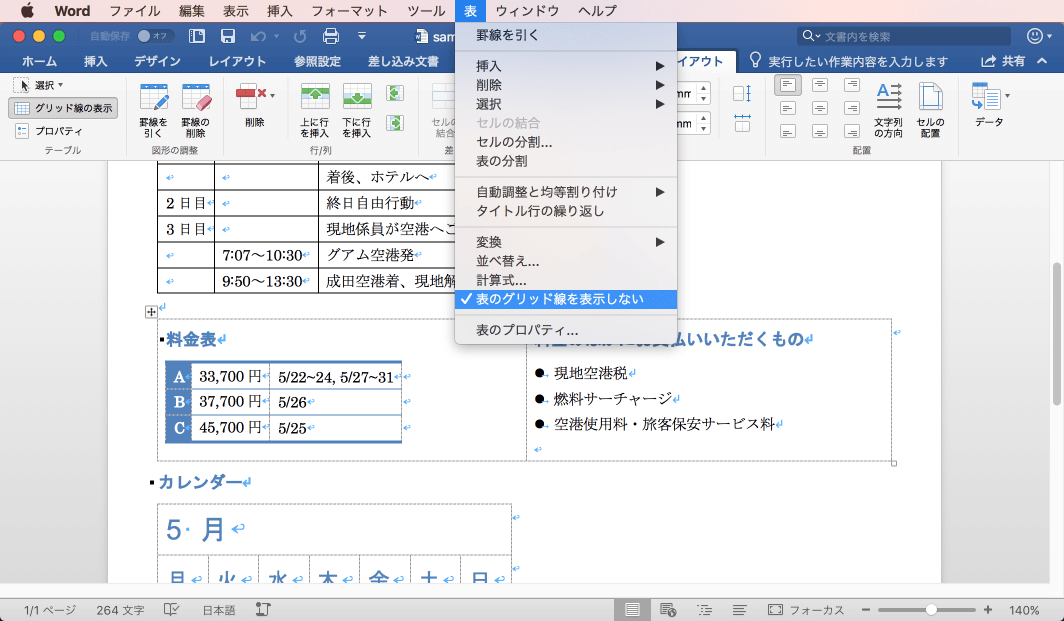This screenshot has width=1064, height=621.
Task: Open the Quick Access Toolbar customize dropdown
Action: (362, 36)
